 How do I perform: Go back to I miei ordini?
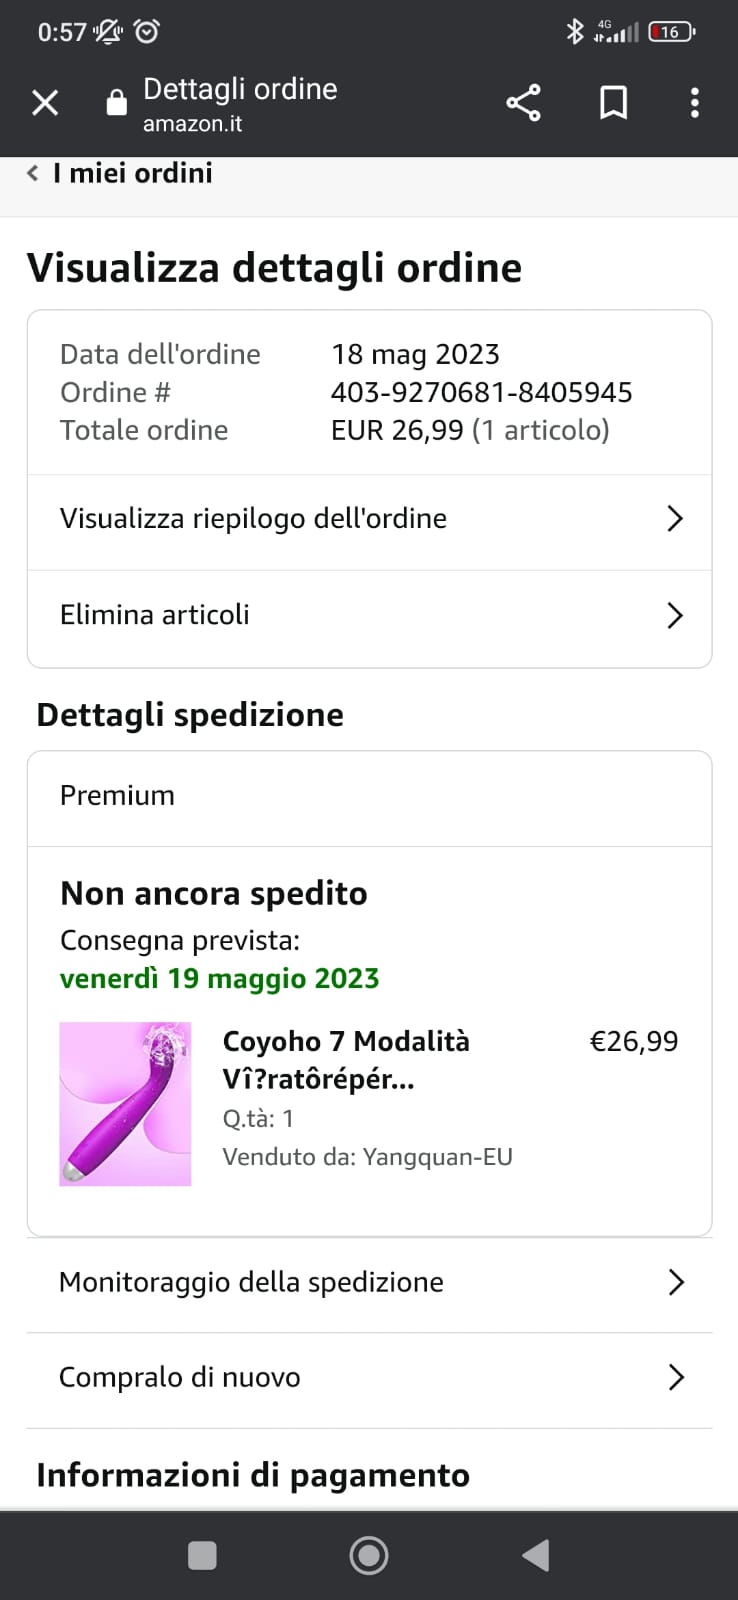pyautogui.click(x=132, y=173)
